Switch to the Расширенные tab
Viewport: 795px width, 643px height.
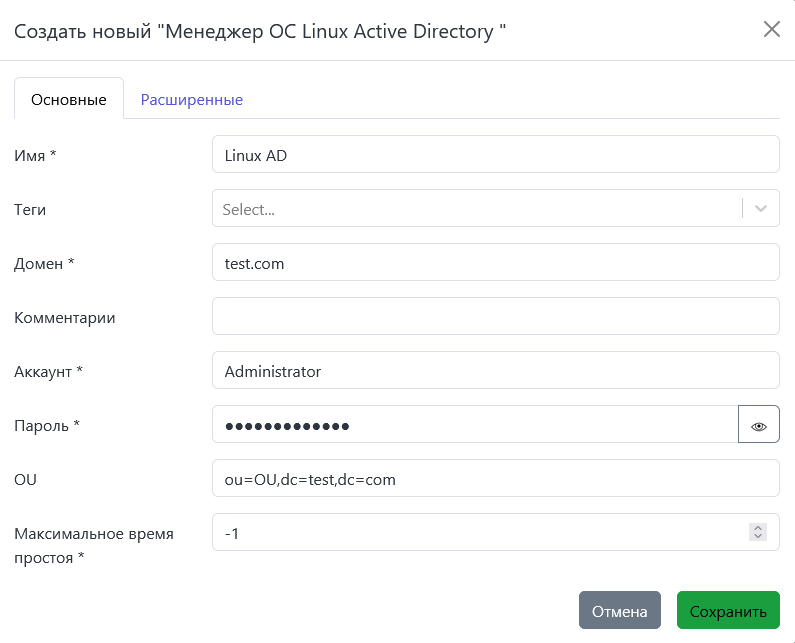[x=191, y=99]
